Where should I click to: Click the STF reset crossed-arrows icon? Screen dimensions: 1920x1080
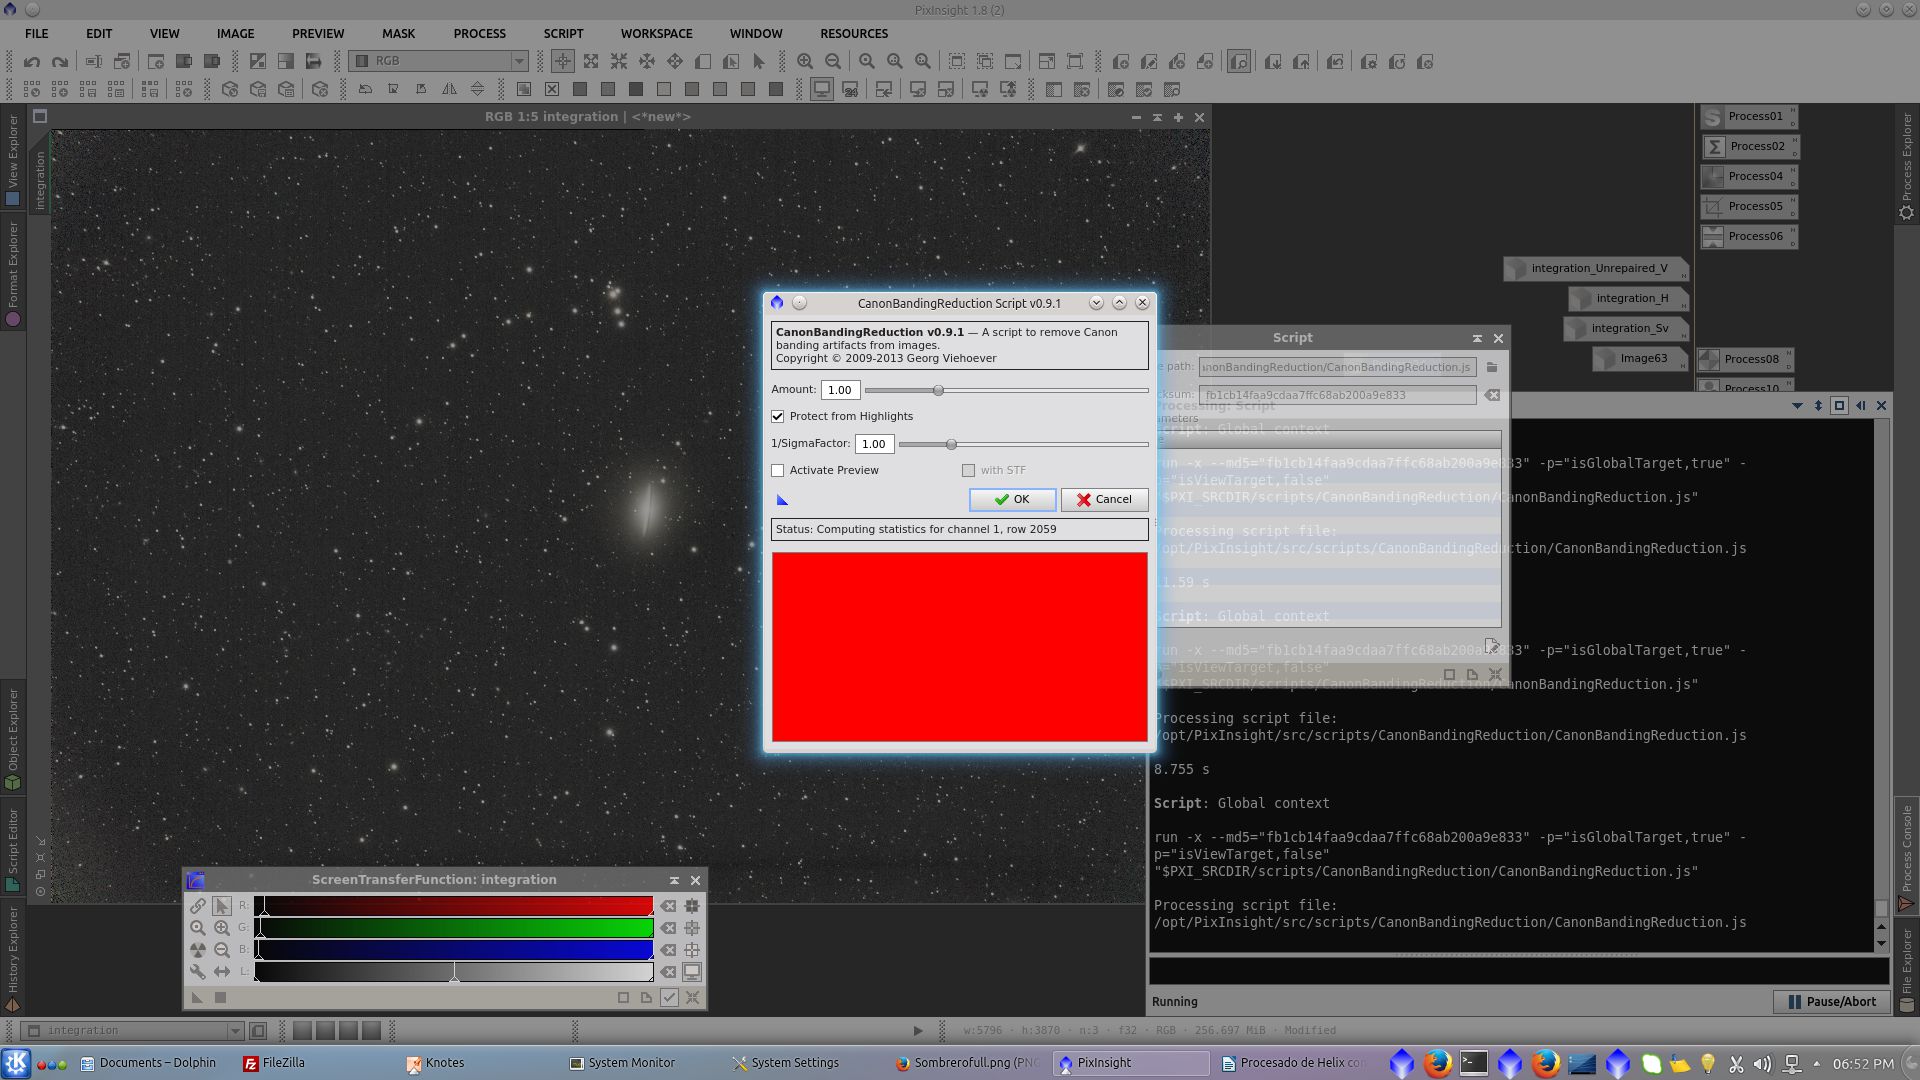[x=692, y=997]
